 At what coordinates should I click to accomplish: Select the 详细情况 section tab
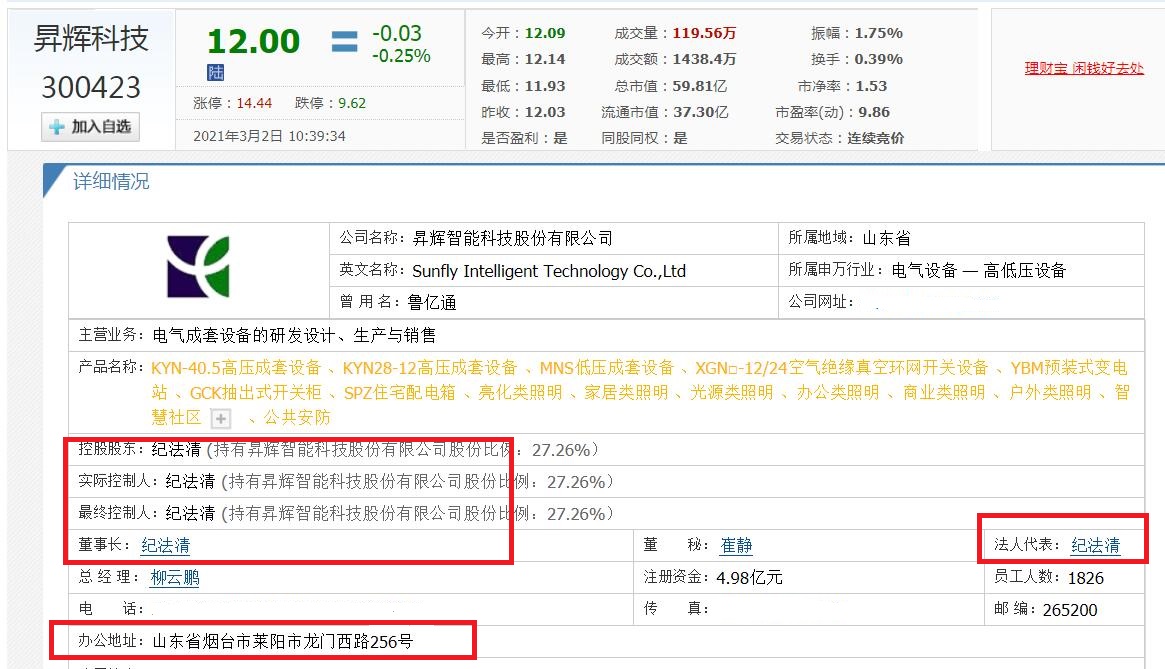(x=111, y=181)
